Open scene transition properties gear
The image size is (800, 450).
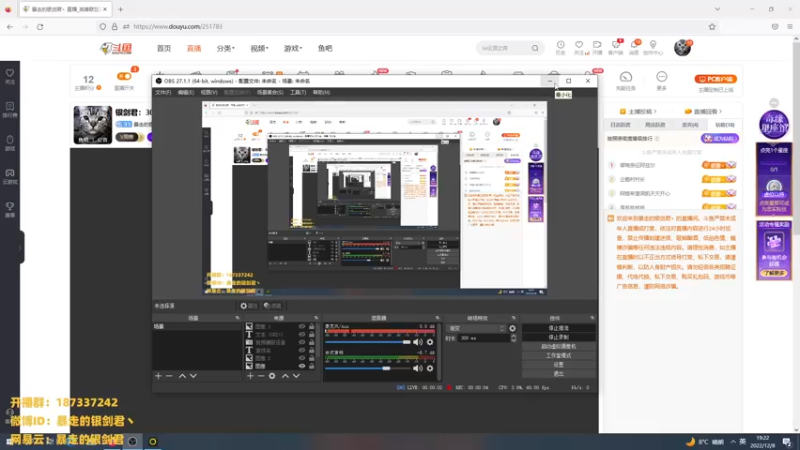click(x=512, y=329)
